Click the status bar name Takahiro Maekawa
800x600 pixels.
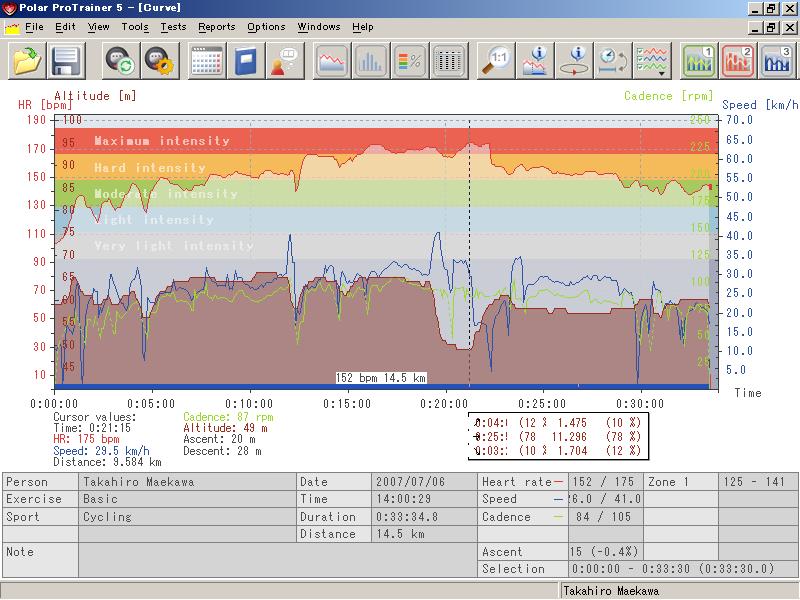[611, 591]
